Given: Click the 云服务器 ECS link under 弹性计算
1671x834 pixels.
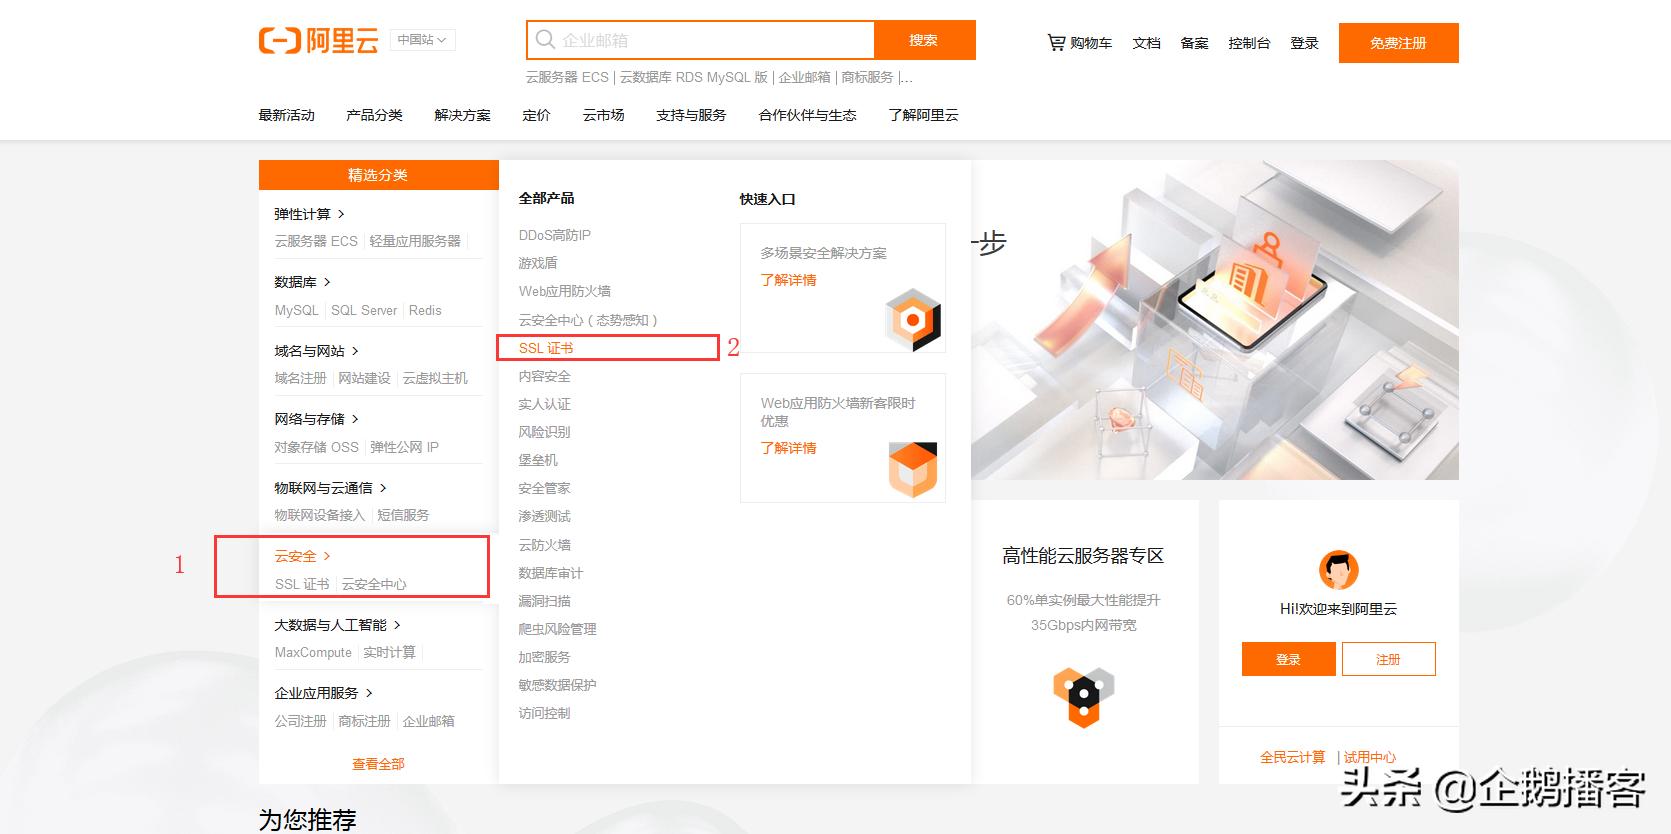Looking at the screenshot, I should [316, 241].
